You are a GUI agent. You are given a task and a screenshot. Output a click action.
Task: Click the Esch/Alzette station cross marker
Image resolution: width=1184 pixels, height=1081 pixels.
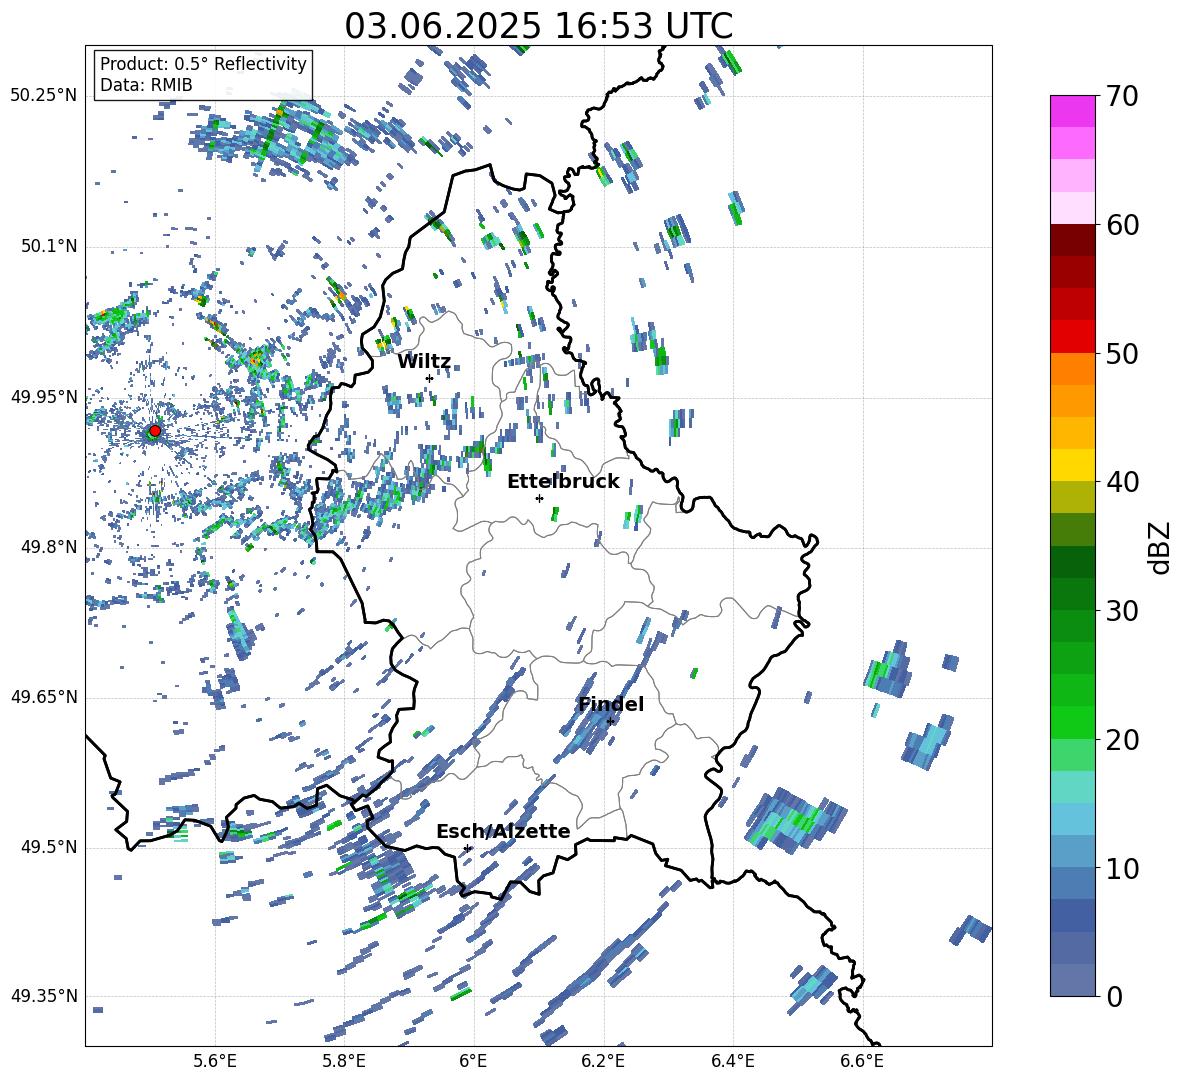(467, 848)
